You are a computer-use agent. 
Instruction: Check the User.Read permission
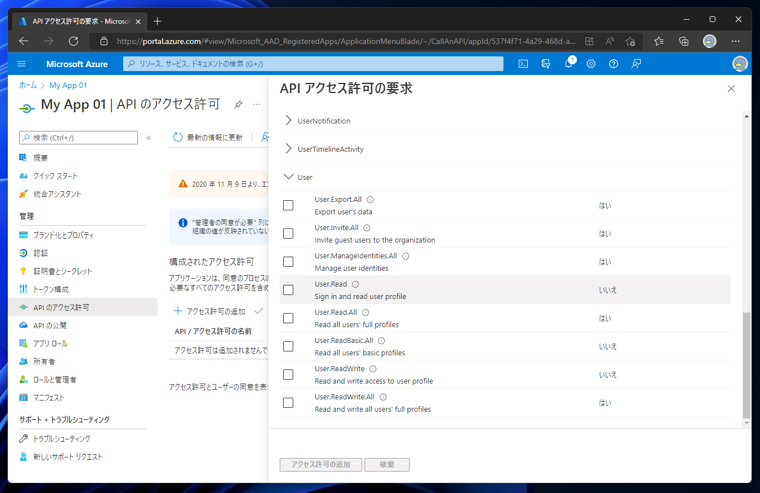tap(288, 290)
